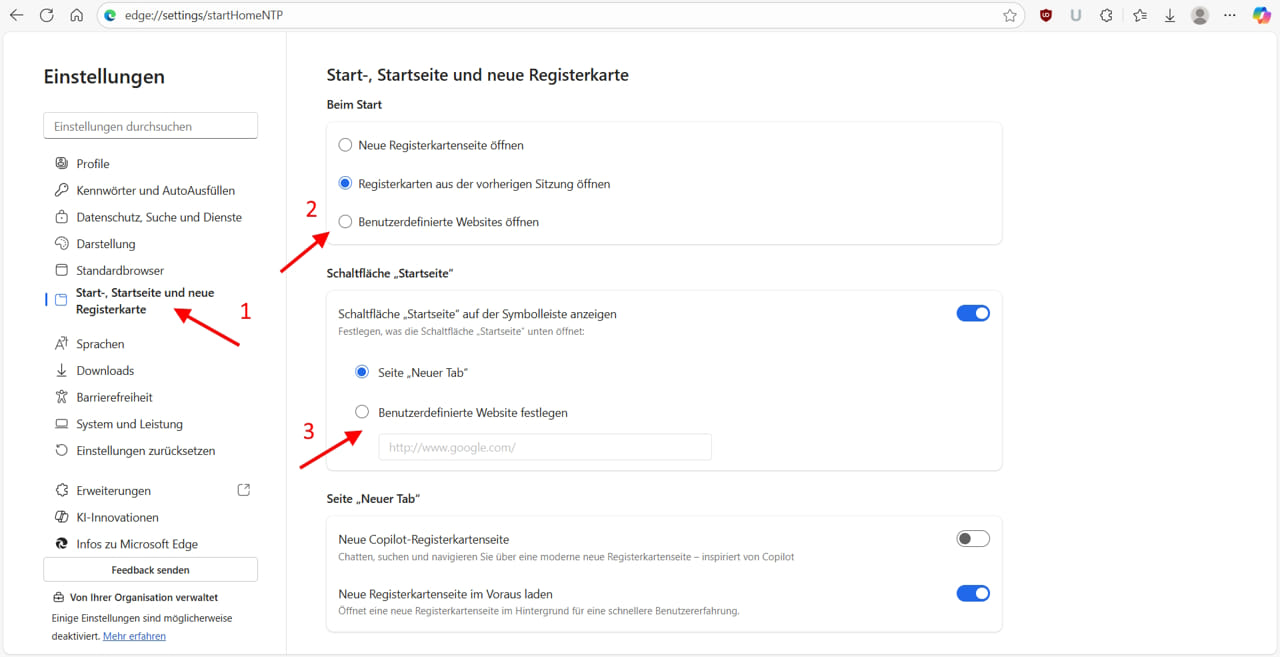Click the browser profile avatar icon
The image size is (1280, 657).
pos(1199,15)
